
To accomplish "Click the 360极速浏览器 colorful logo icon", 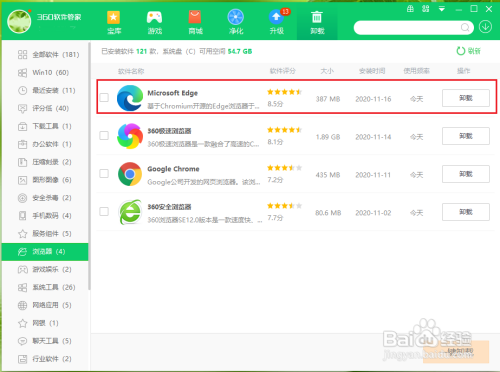I will [x=130, y=136].
